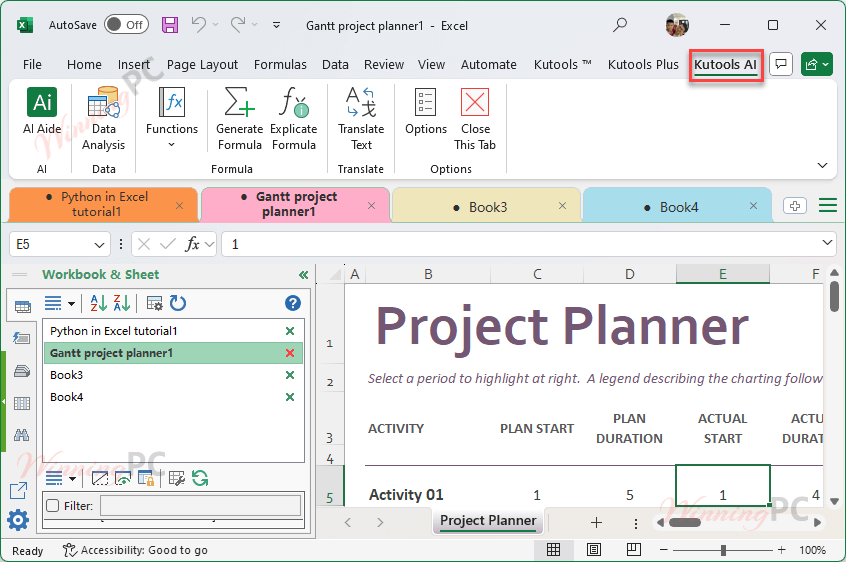Image resolution: width=846 pixels, height=562 pixels.
Task: Click the Insert Function fx button
Action: [193, 244]
